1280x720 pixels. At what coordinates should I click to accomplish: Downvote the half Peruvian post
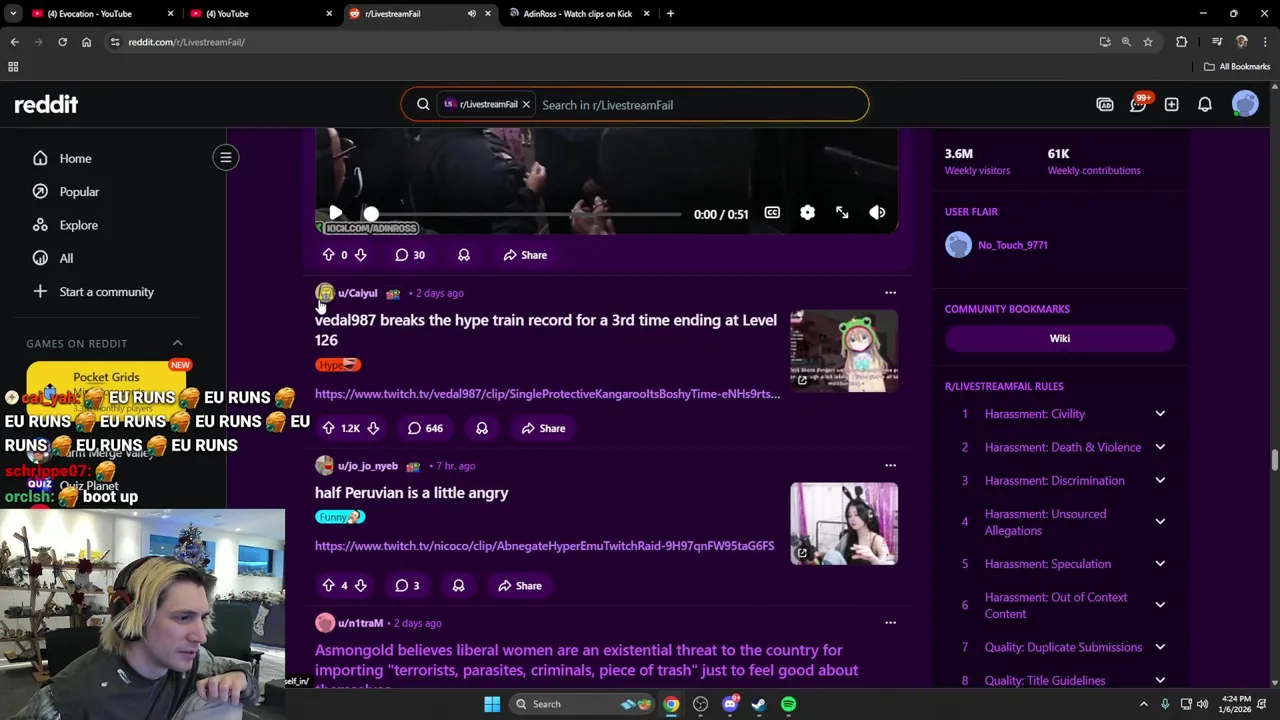point(360,586)
